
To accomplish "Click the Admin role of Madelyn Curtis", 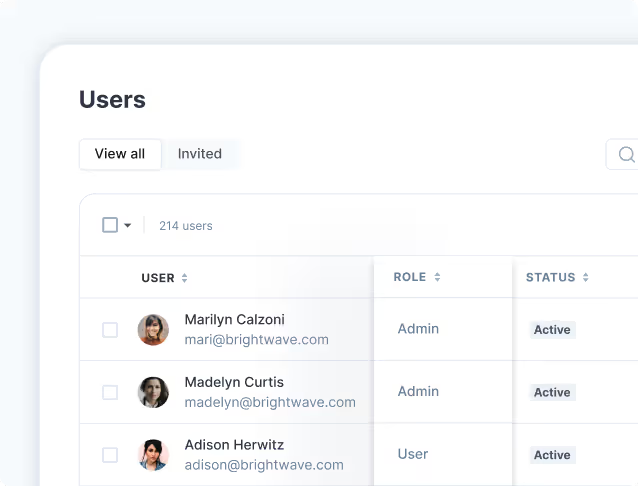I will point(418,391).
